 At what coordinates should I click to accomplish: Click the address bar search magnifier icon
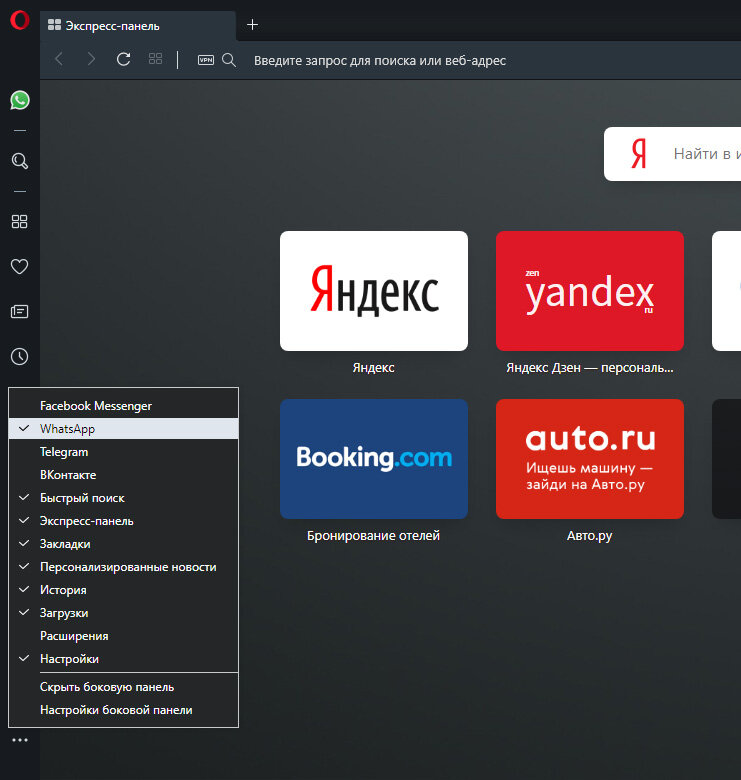[229, 60]
